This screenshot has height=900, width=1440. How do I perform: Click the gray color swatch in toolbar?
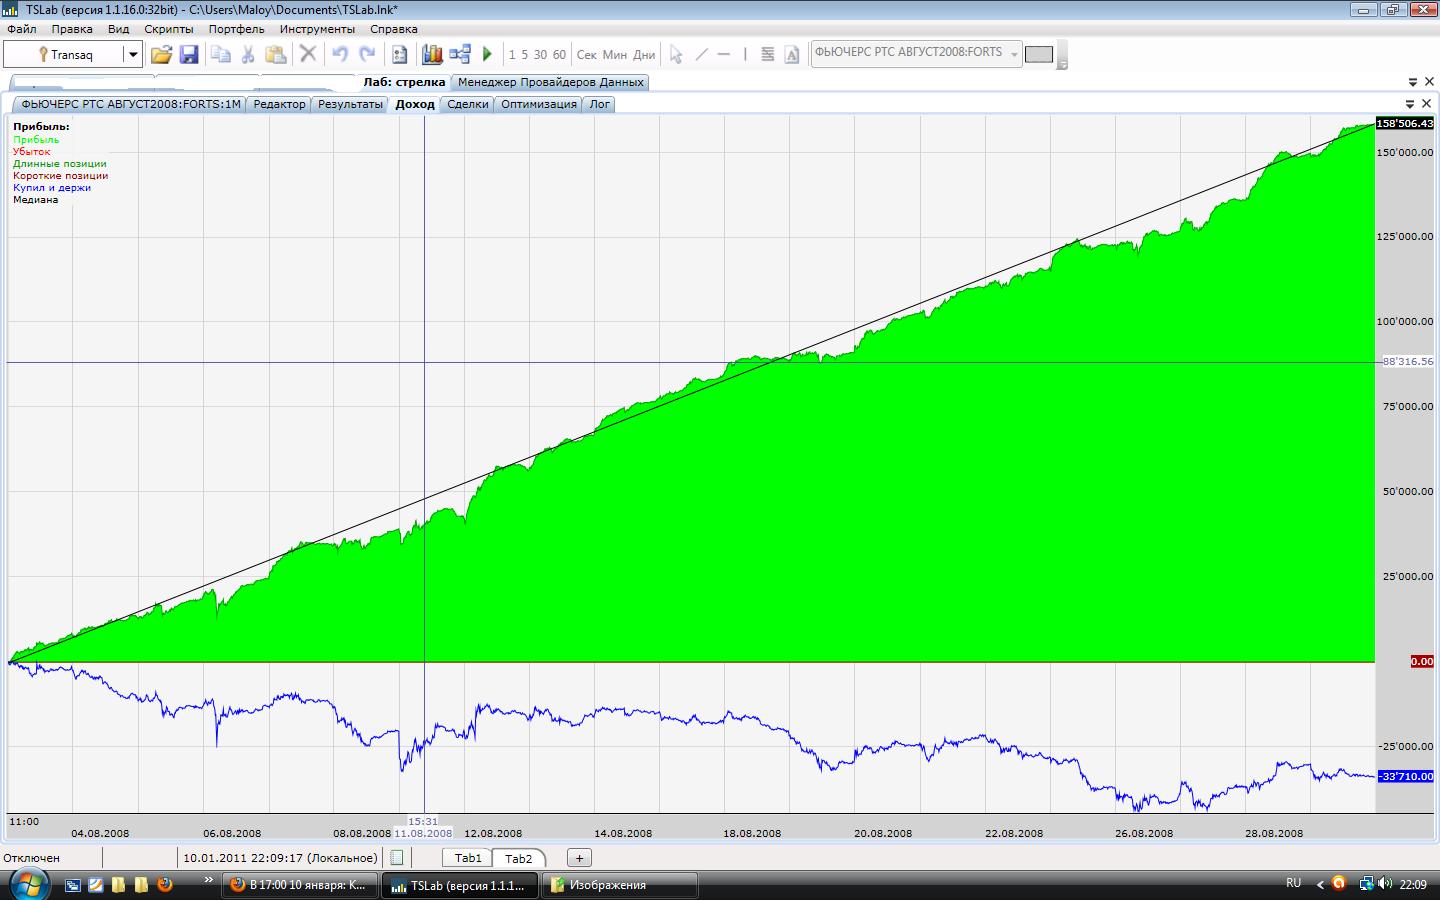1039,55
